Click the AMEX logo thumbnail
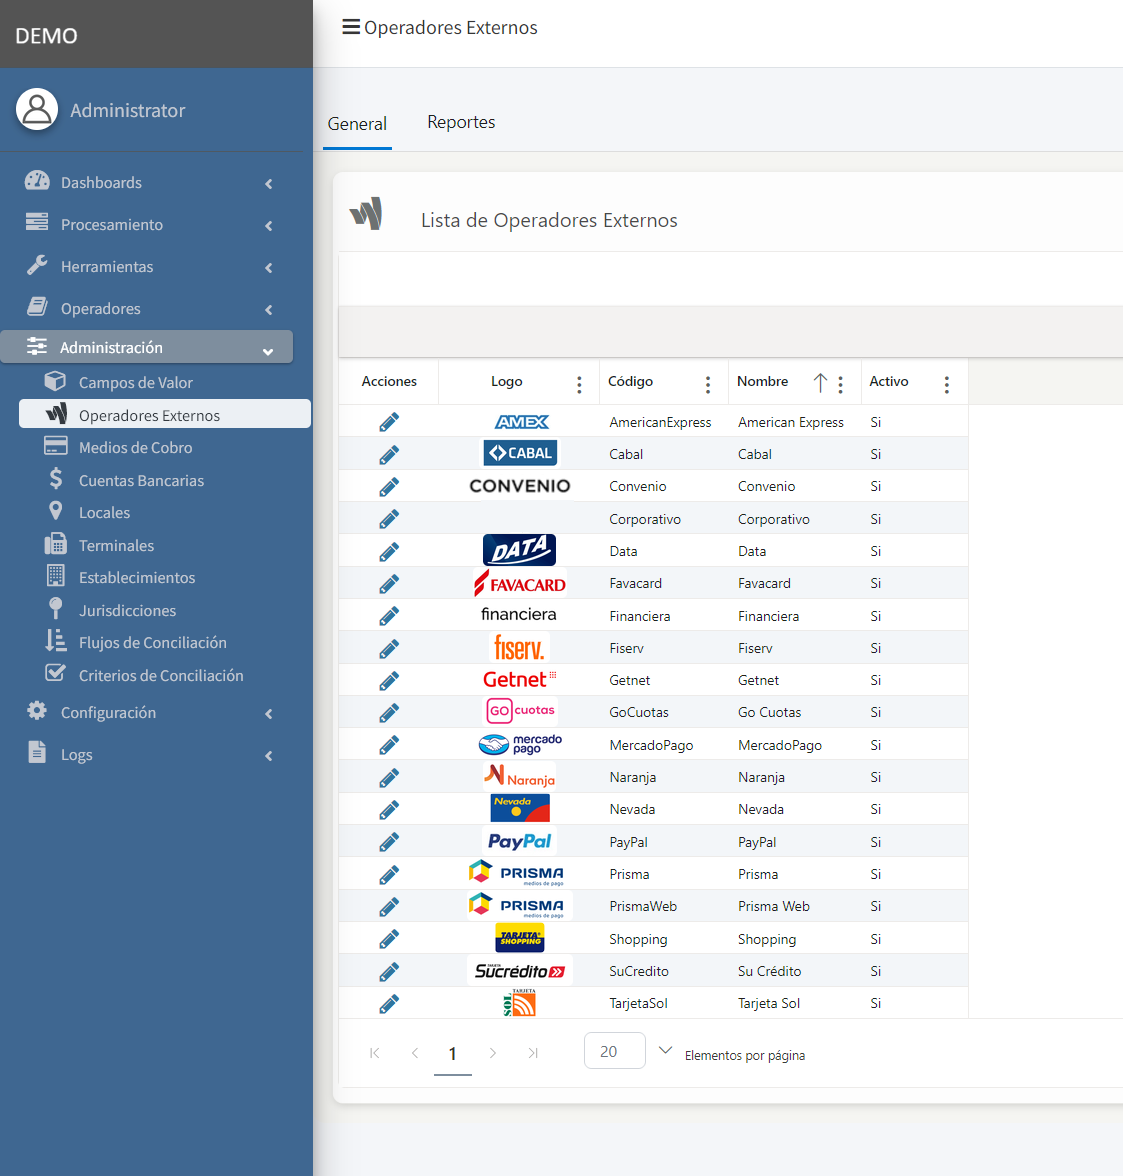 (521, 422)
